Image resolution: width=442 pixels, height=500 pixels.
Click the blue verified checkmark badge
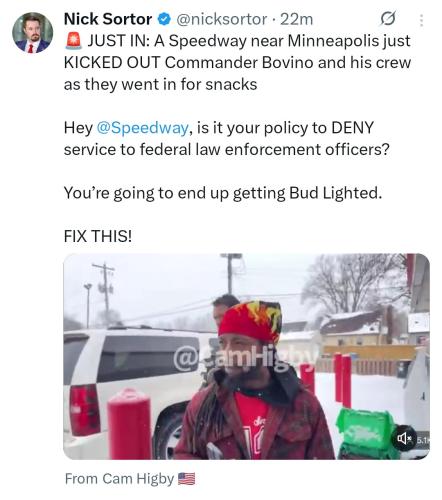click(x=164, y=19)
